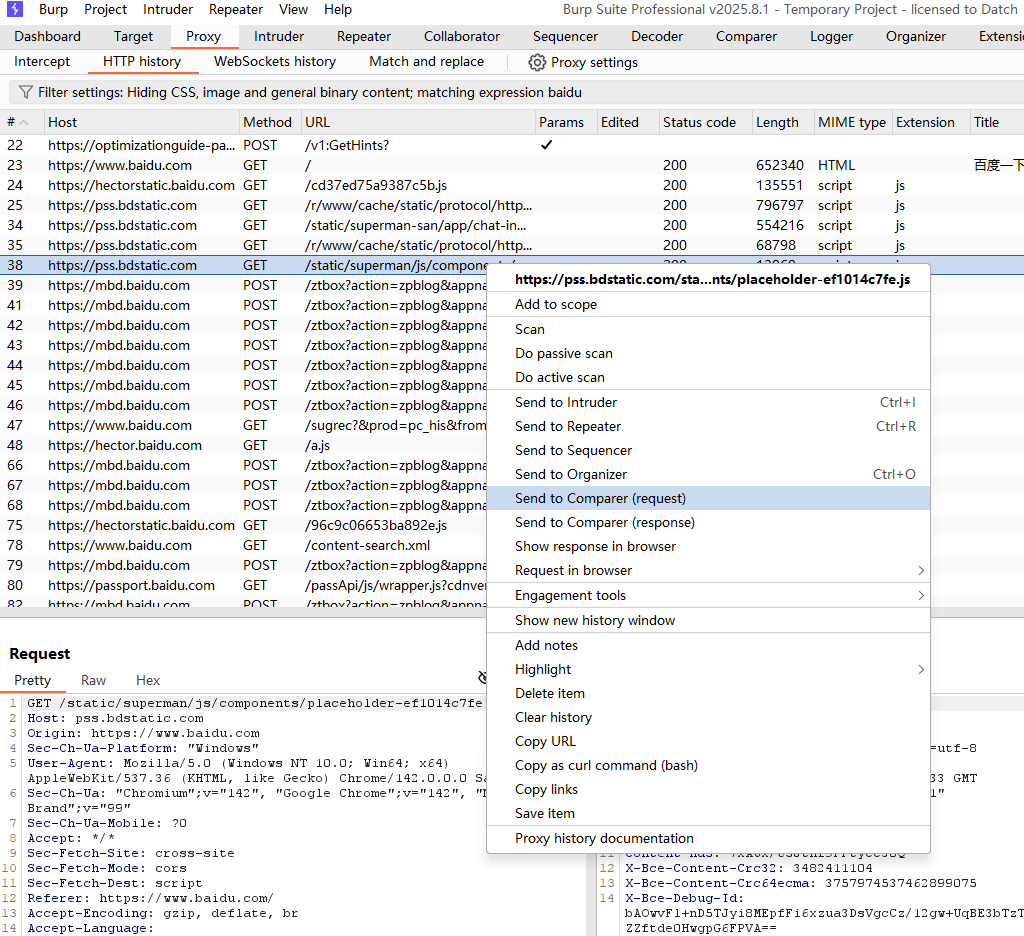Expand Engagement tools submenu arrow
1024x936 pixels.
coord(921,596)
